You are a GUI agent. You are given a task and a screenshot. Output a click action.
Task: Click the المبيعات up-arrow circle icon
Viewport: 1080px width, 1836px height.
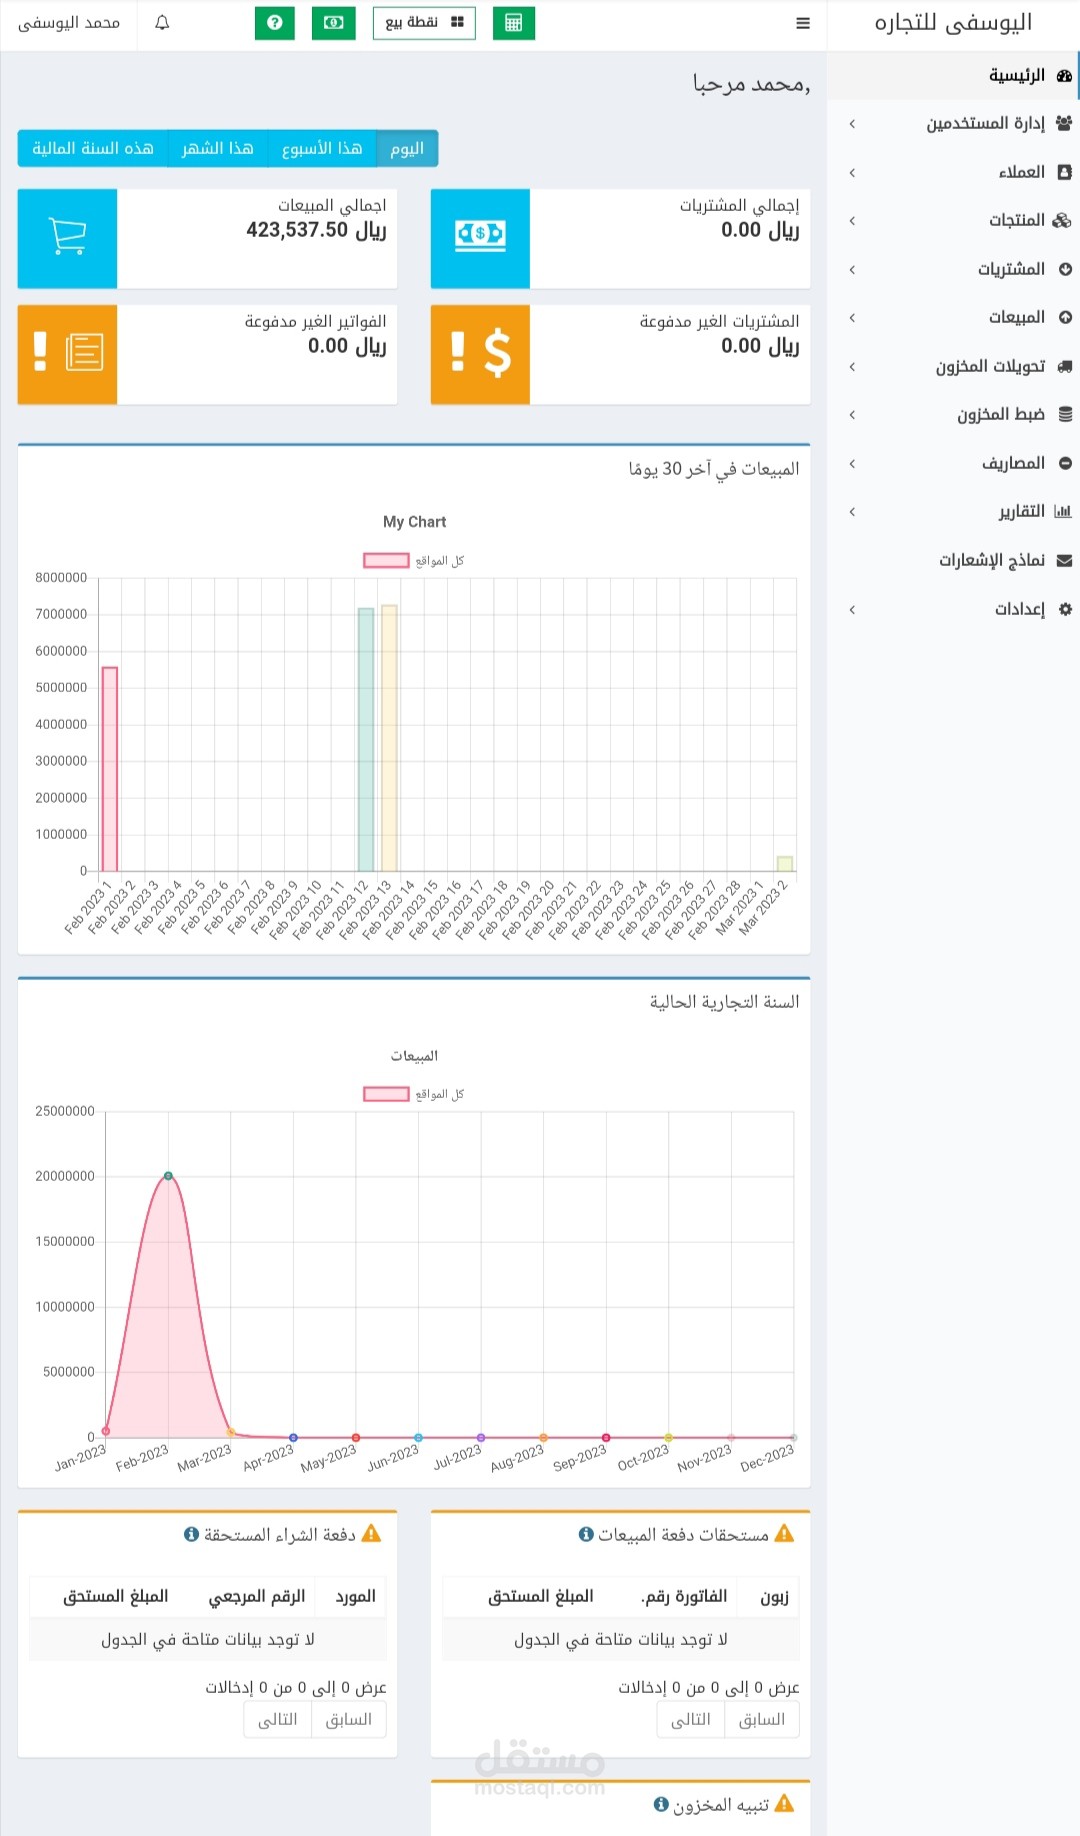click(1065, 317)
